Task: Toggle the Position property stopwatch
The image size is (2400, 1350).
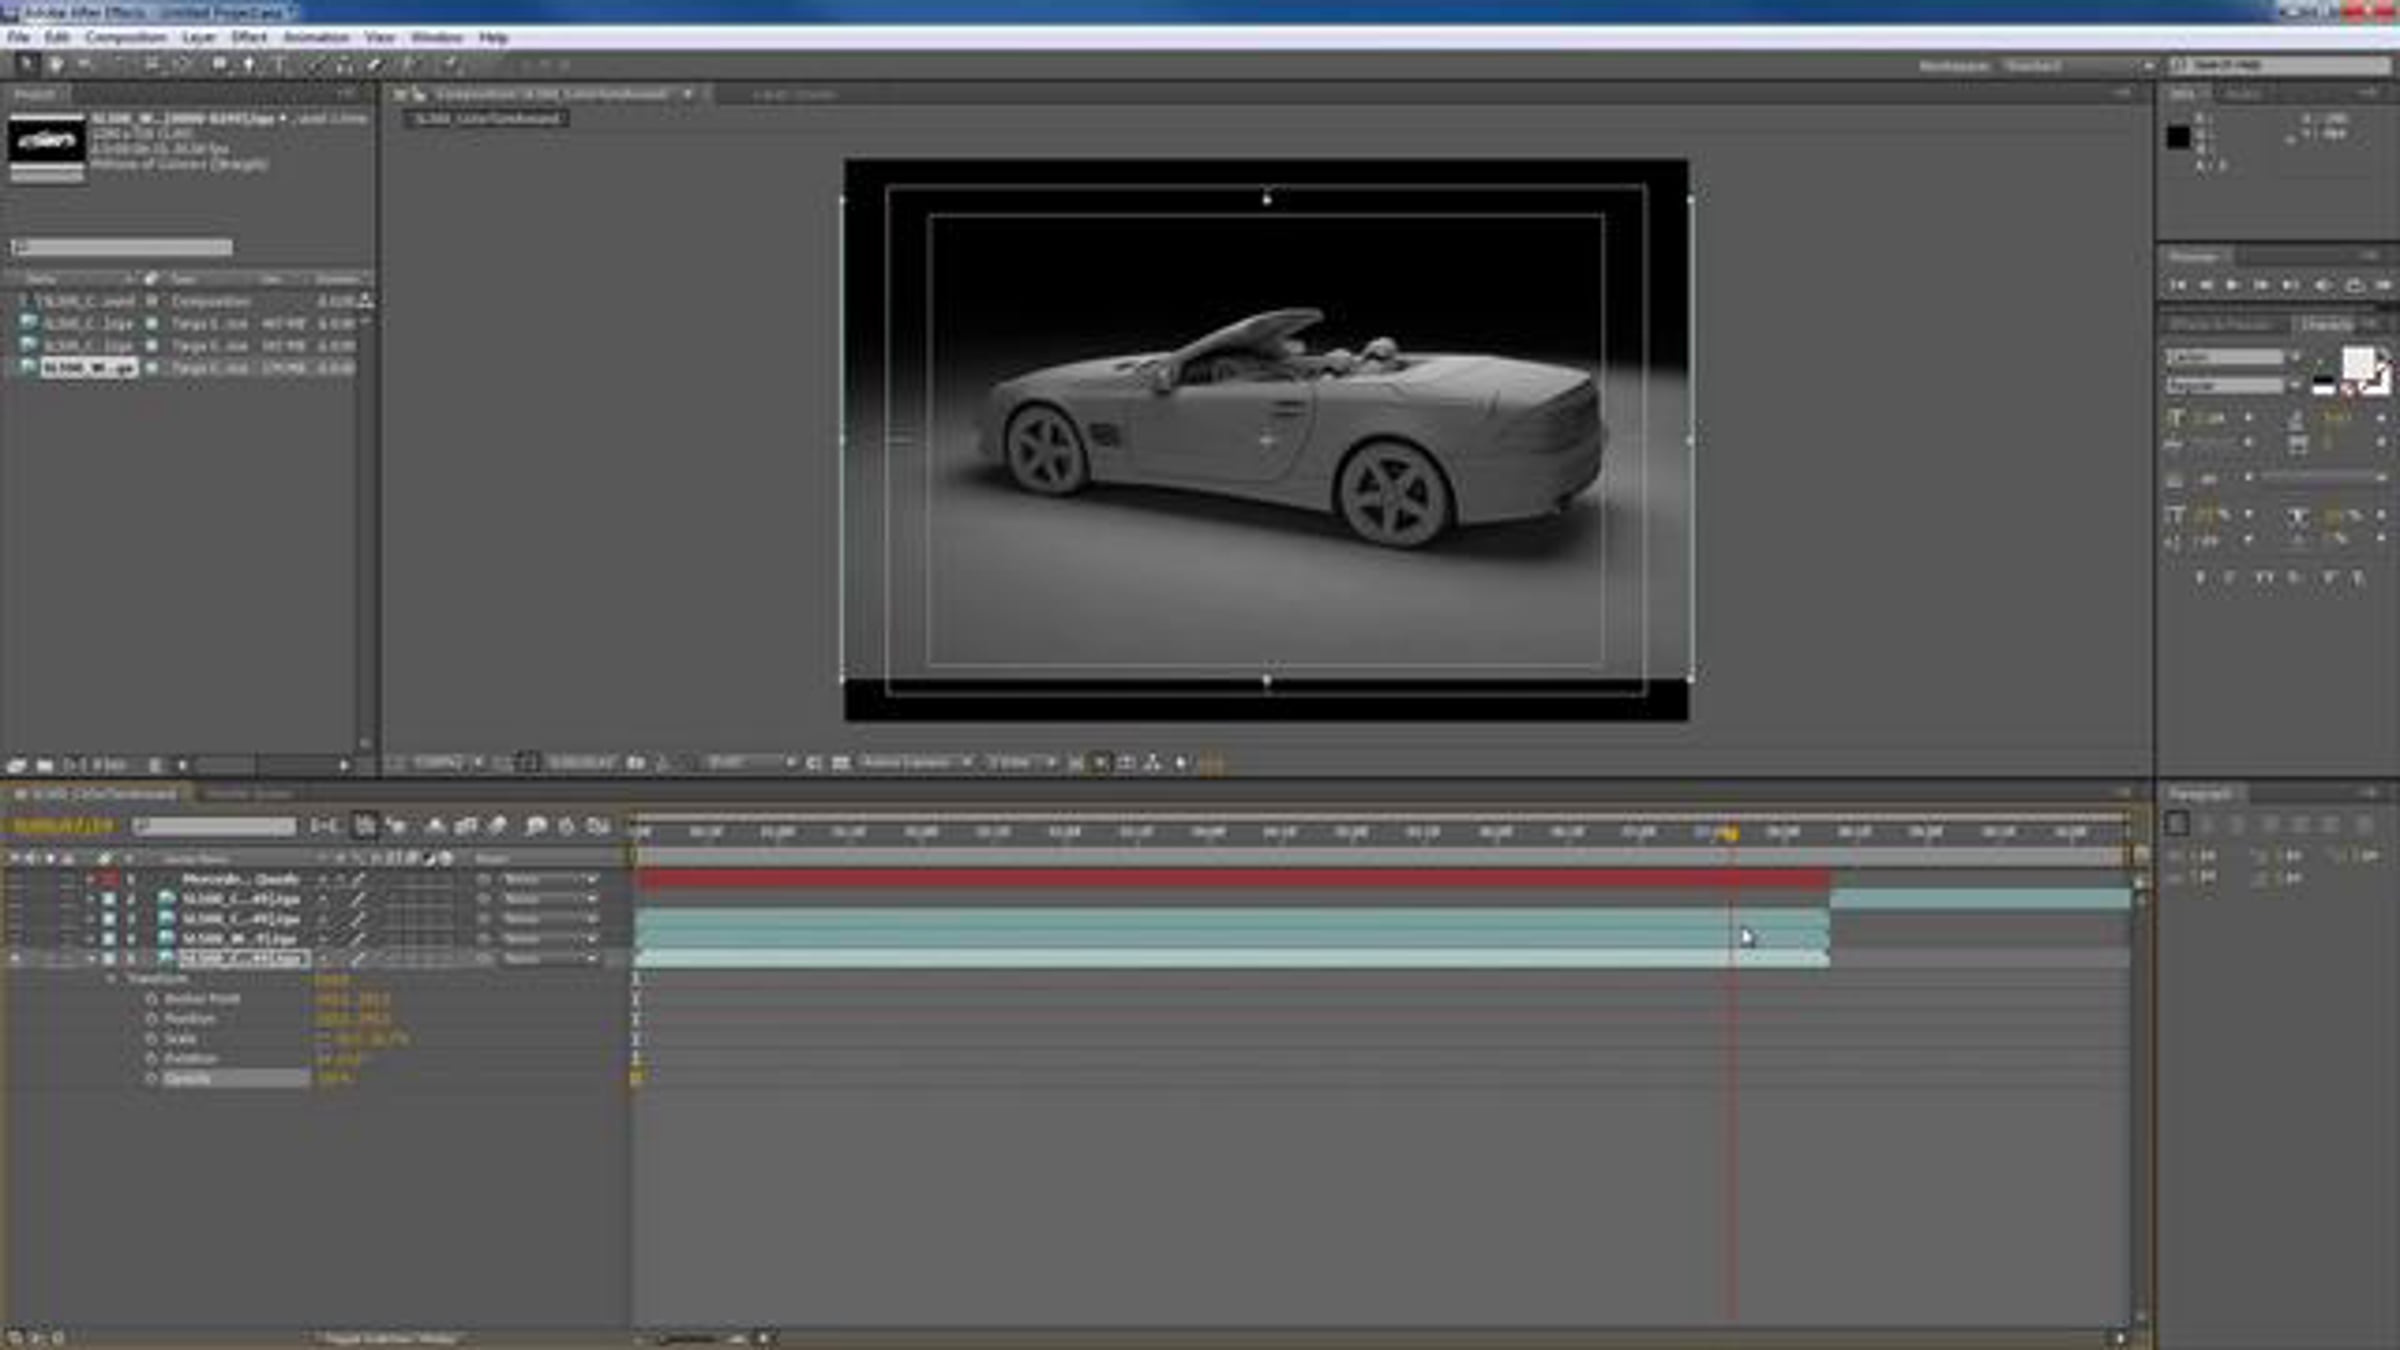Action: click(152, 1019)
